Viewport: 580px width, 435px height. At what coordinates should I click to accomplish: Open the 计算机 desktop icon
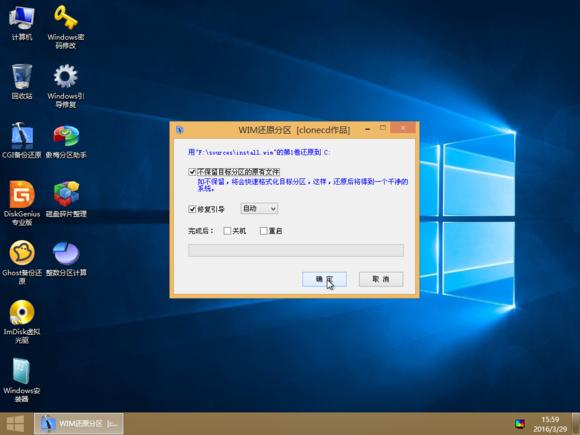22,23
